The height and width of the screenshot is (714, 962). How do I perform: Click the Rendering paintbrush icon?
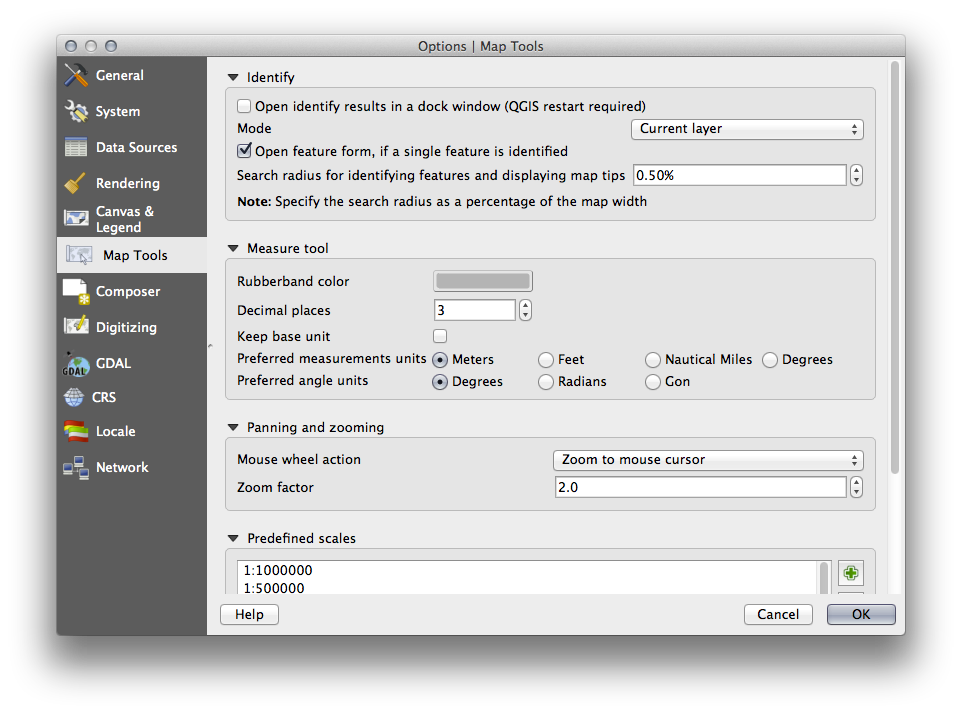(x=76, y=184)
